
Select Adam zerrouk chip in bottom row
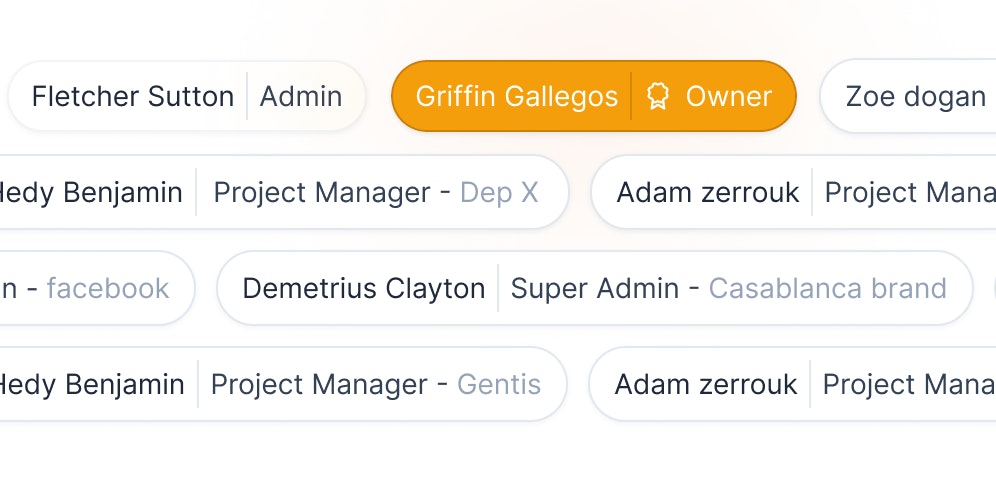(x=792, y=384)
